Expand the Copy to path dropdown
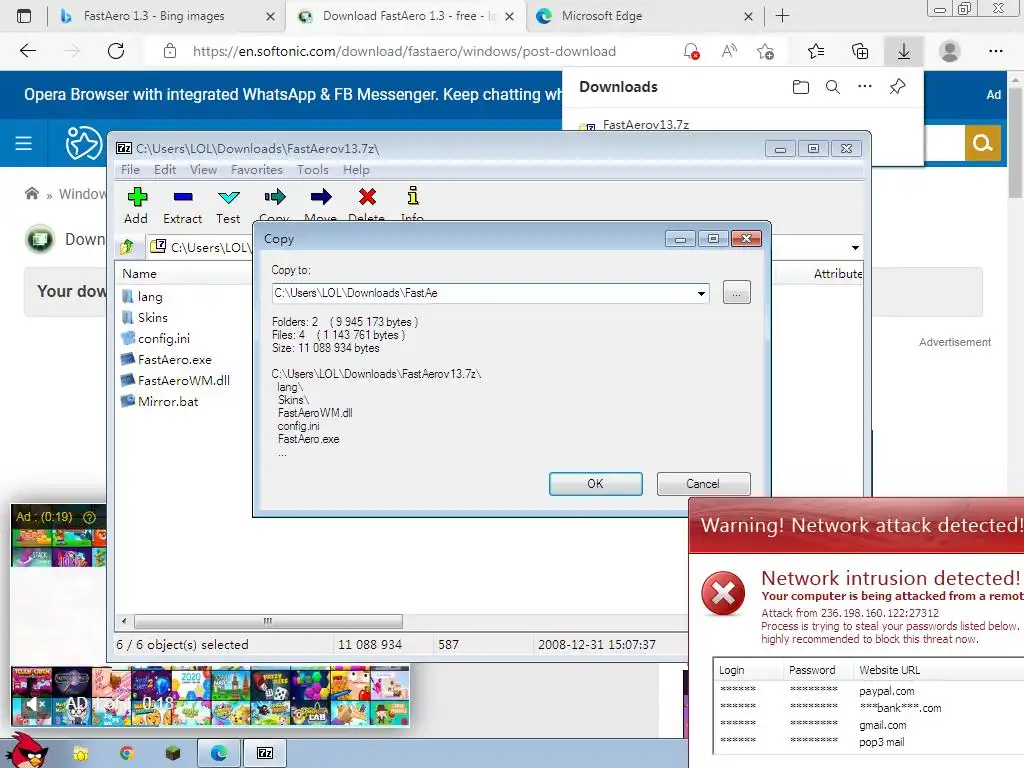Screen dimensions: 1024x768 (701, 293)
